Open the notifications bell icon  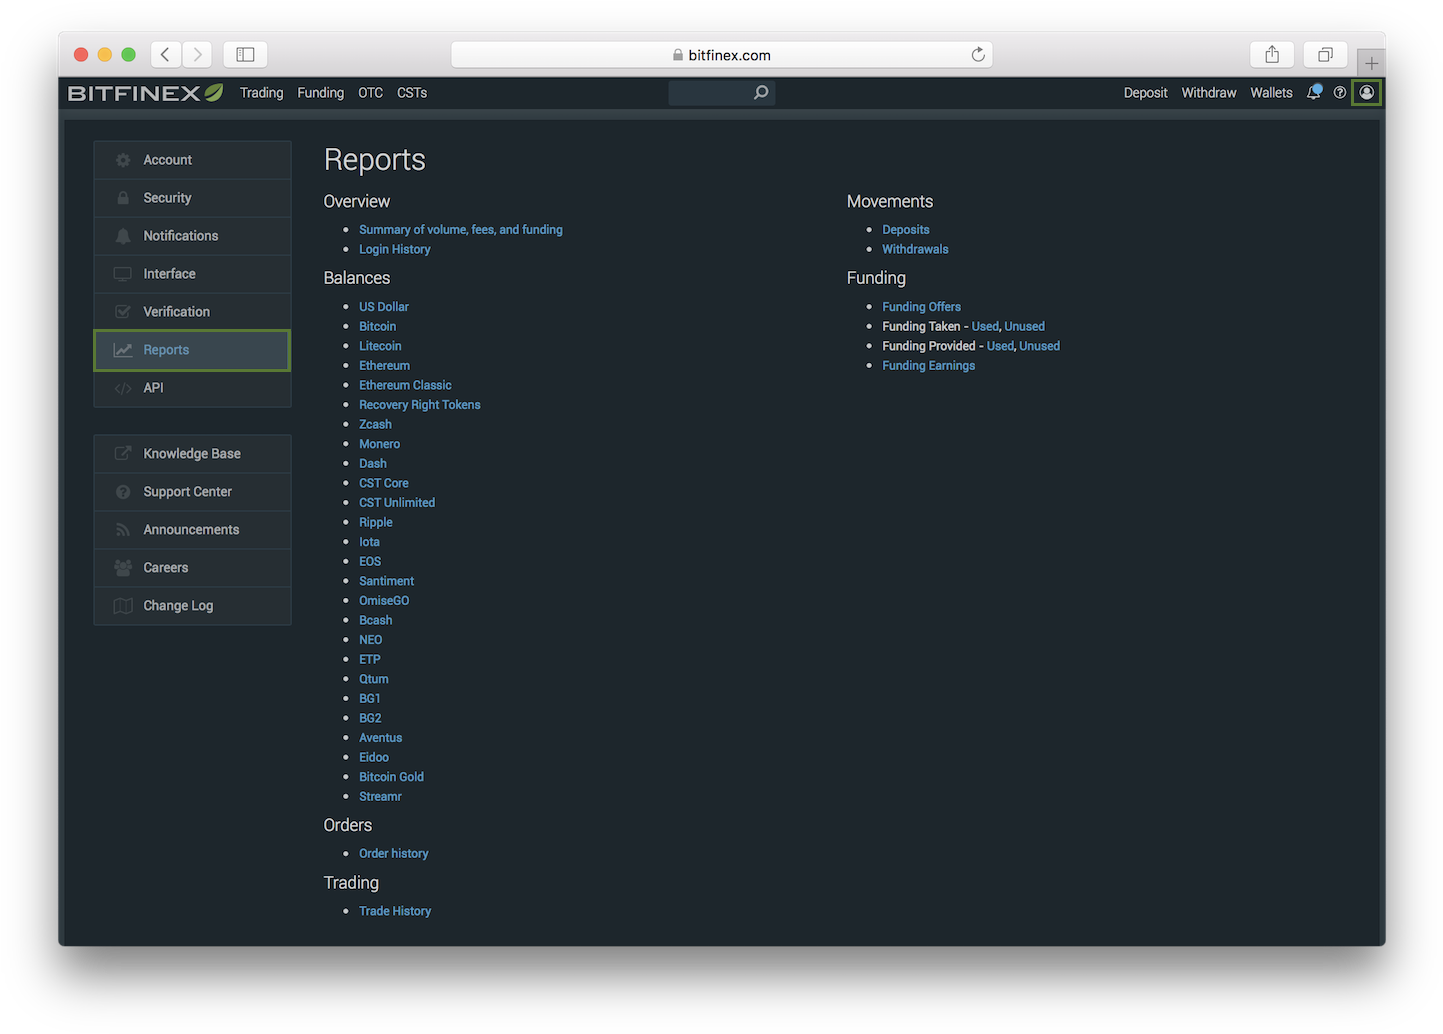1314,92
